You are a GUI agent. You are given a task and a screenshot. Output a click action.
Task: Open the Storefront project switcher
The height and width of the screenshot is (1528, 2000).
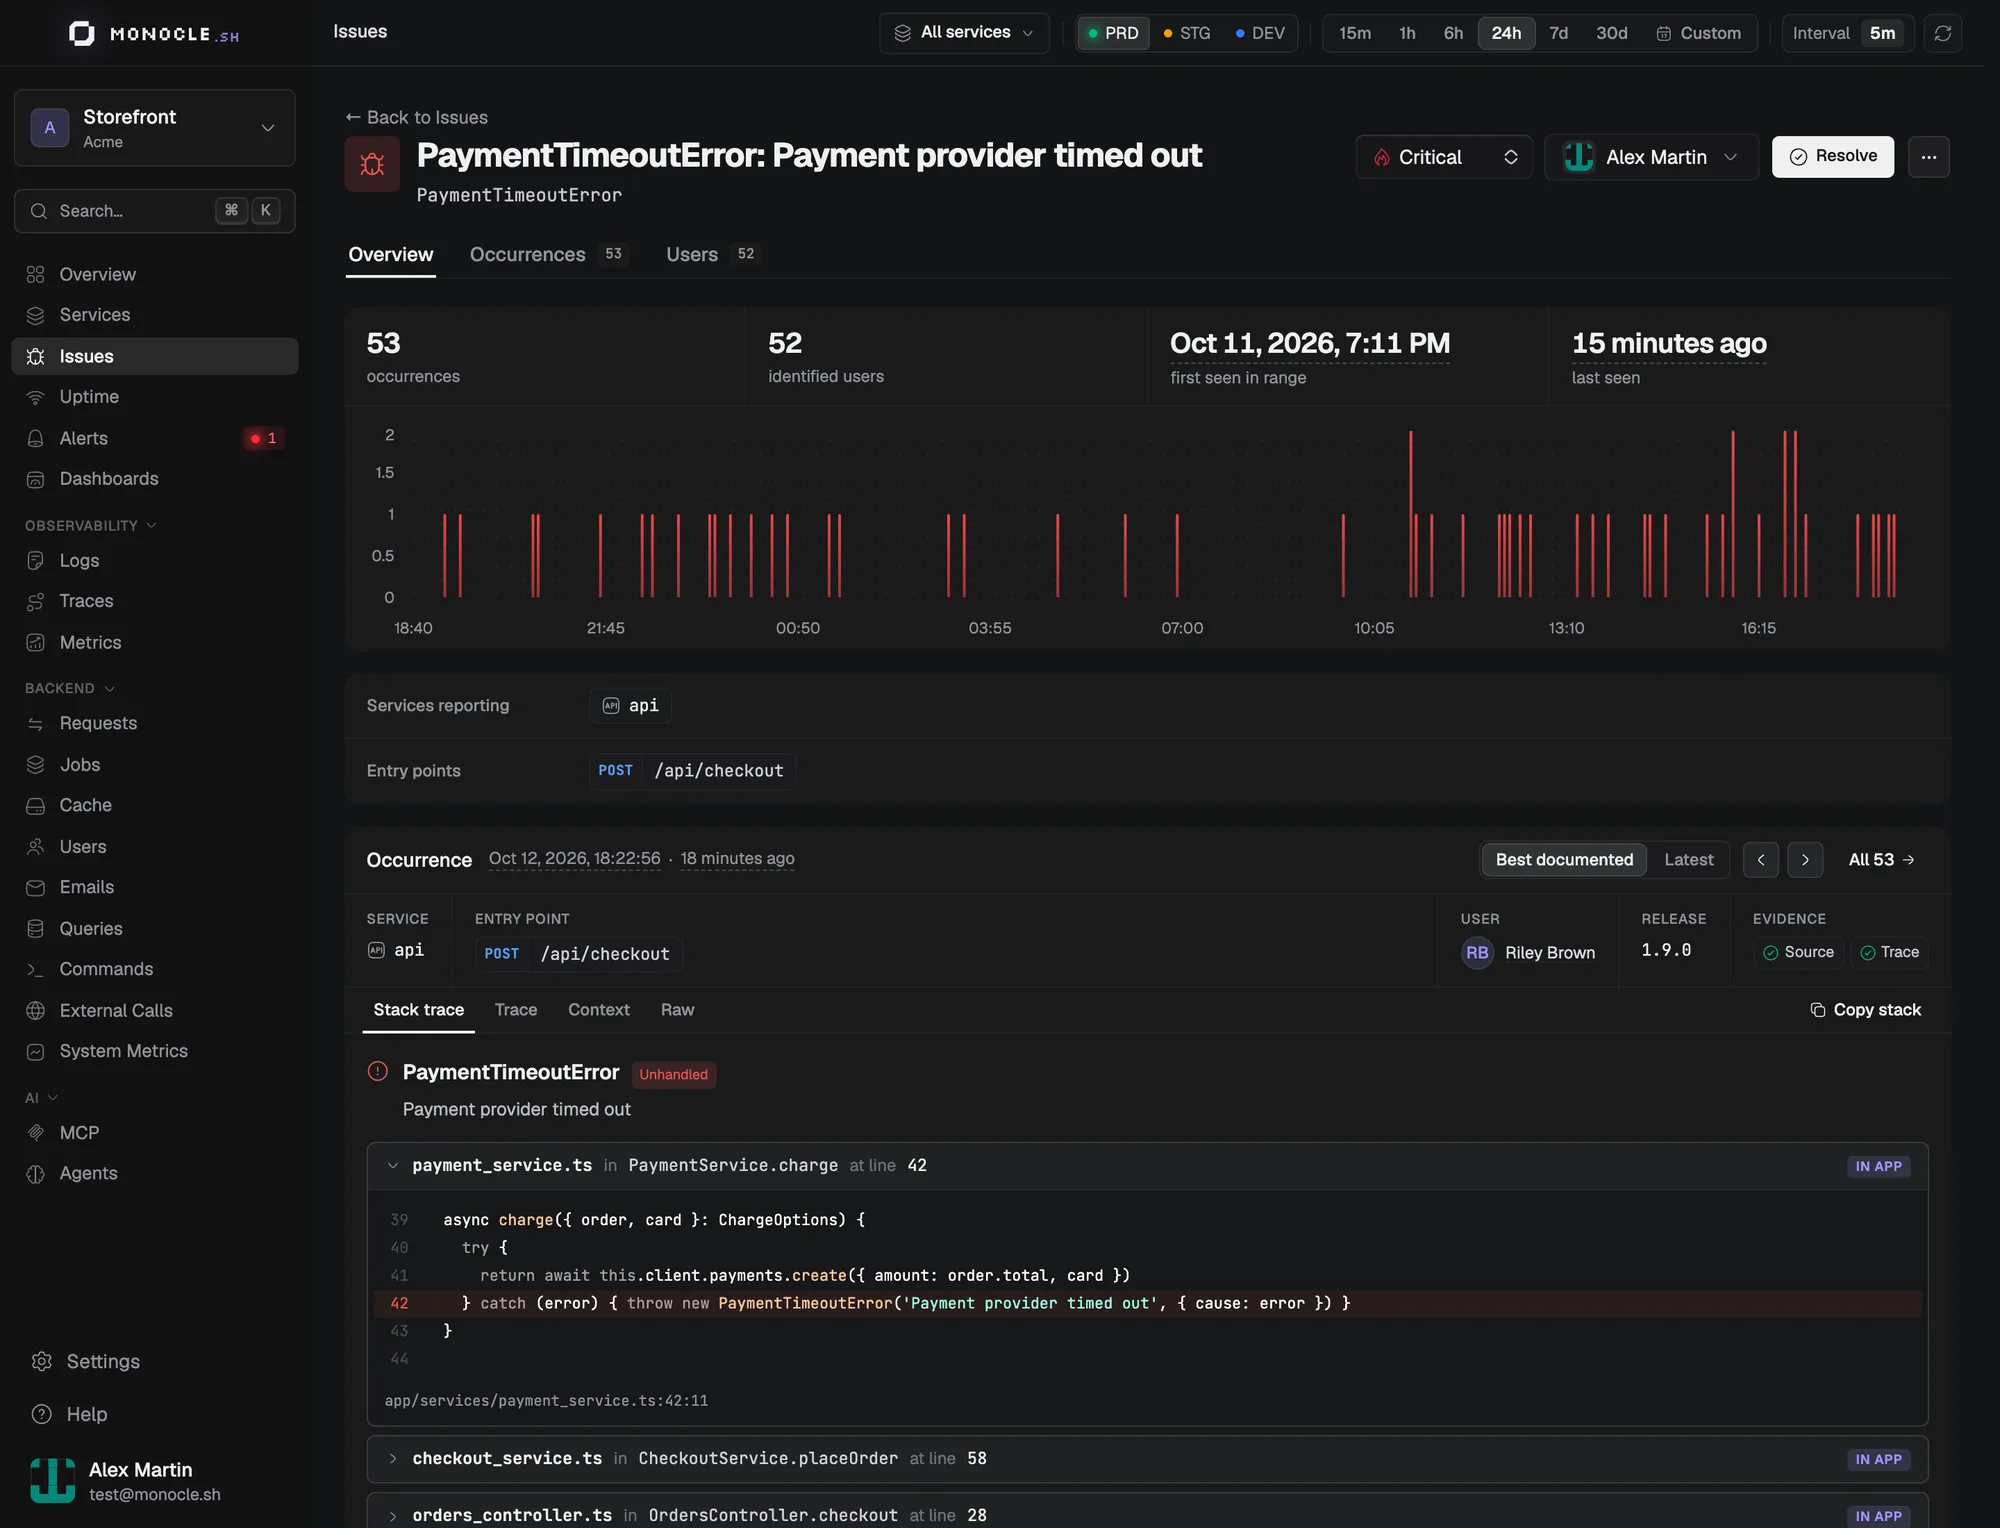click(155, 128)
